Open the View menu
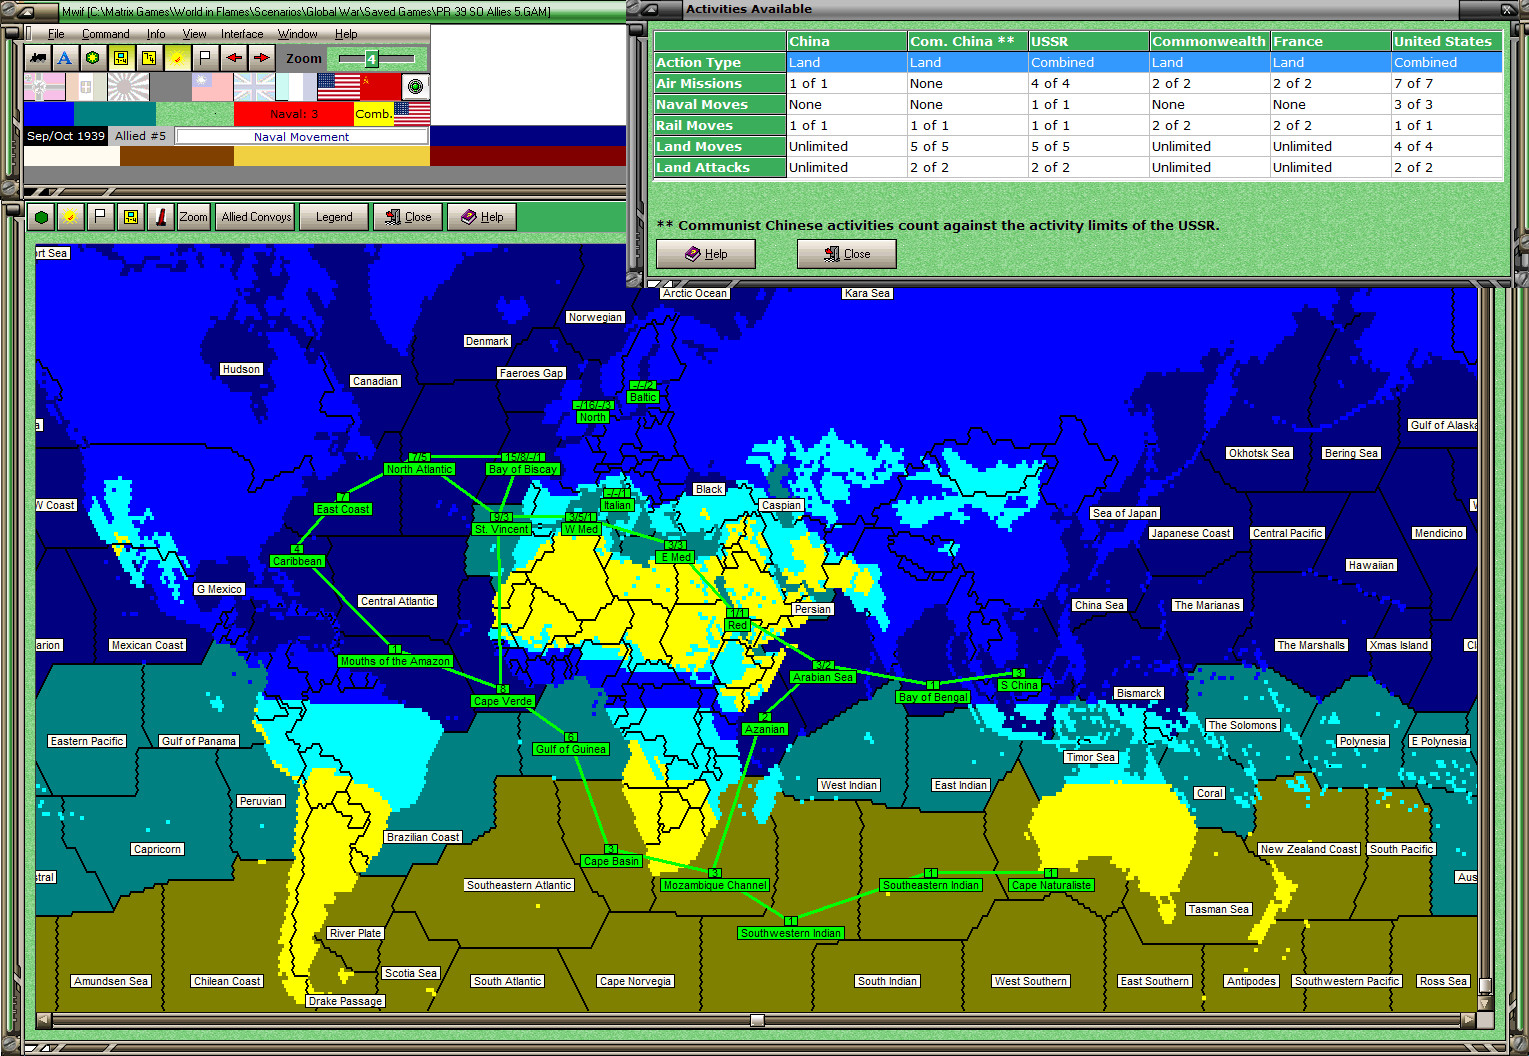 coord(194,34)
